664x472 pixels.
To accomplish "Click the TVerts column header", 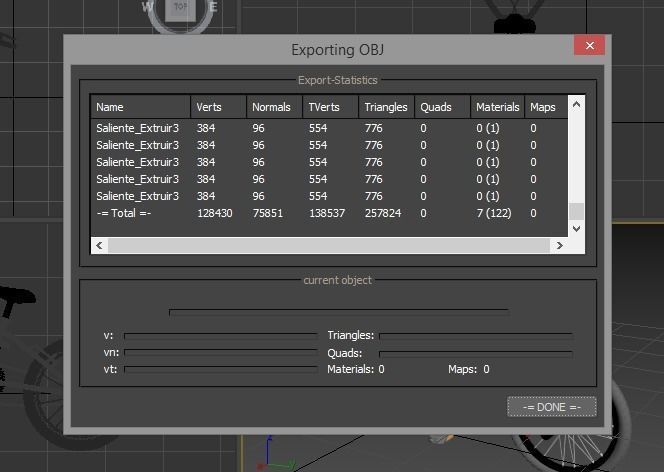I will tap(330, 107).
